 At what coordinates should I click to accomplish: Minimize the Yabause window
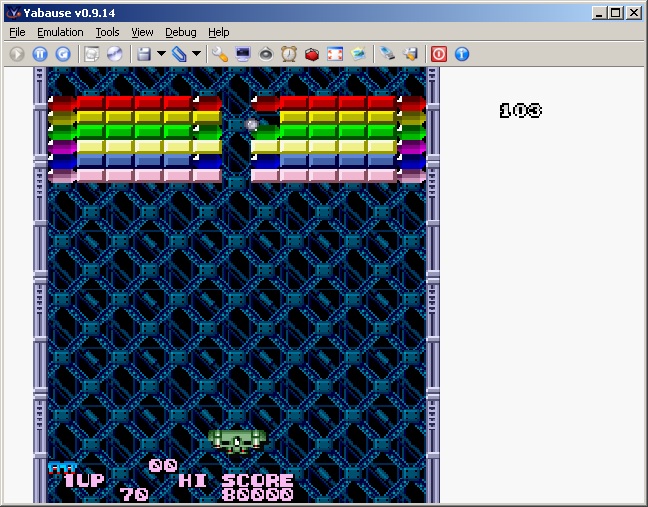point(599,13)
